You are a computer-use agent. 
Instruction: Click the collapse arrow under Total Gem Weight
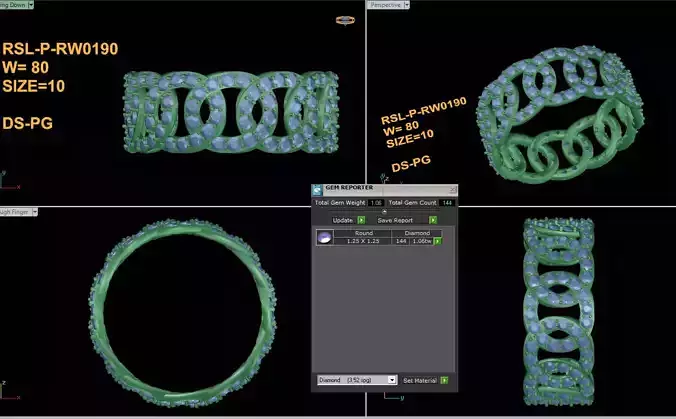pyautogui.click(x=384, y=211)
